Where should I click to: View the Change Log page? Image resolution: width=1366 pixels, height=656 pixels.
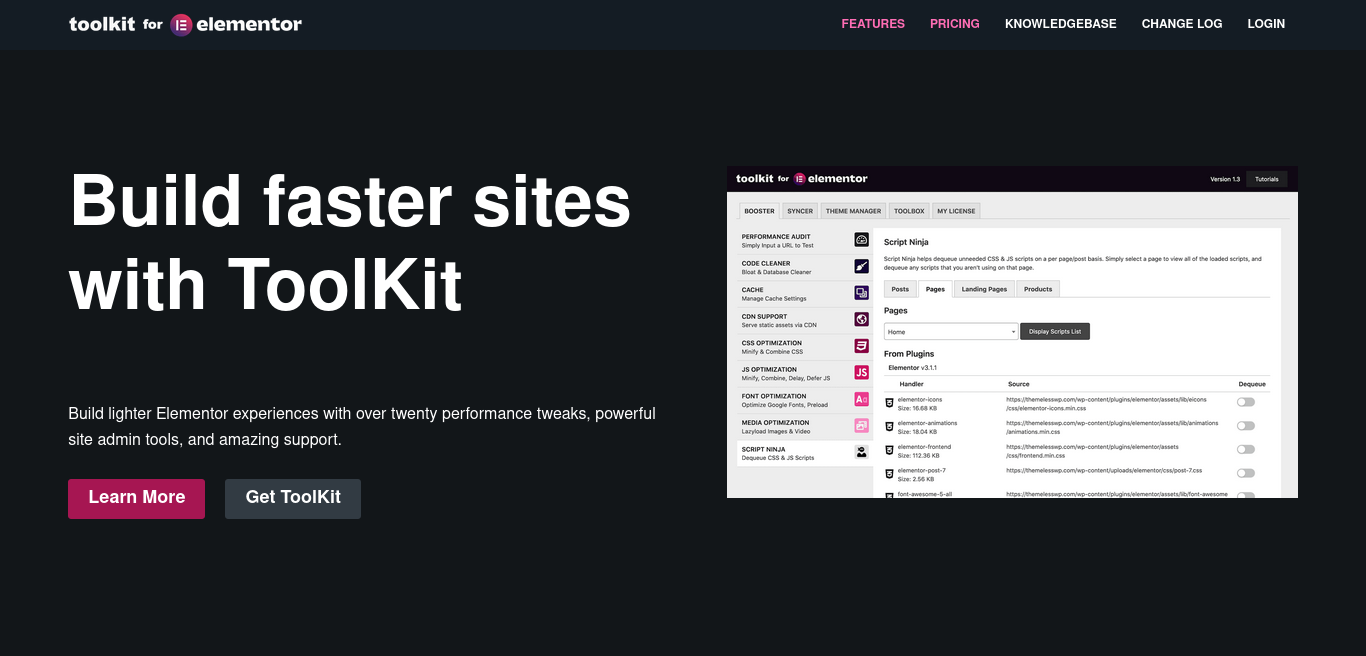[1182, 24]
